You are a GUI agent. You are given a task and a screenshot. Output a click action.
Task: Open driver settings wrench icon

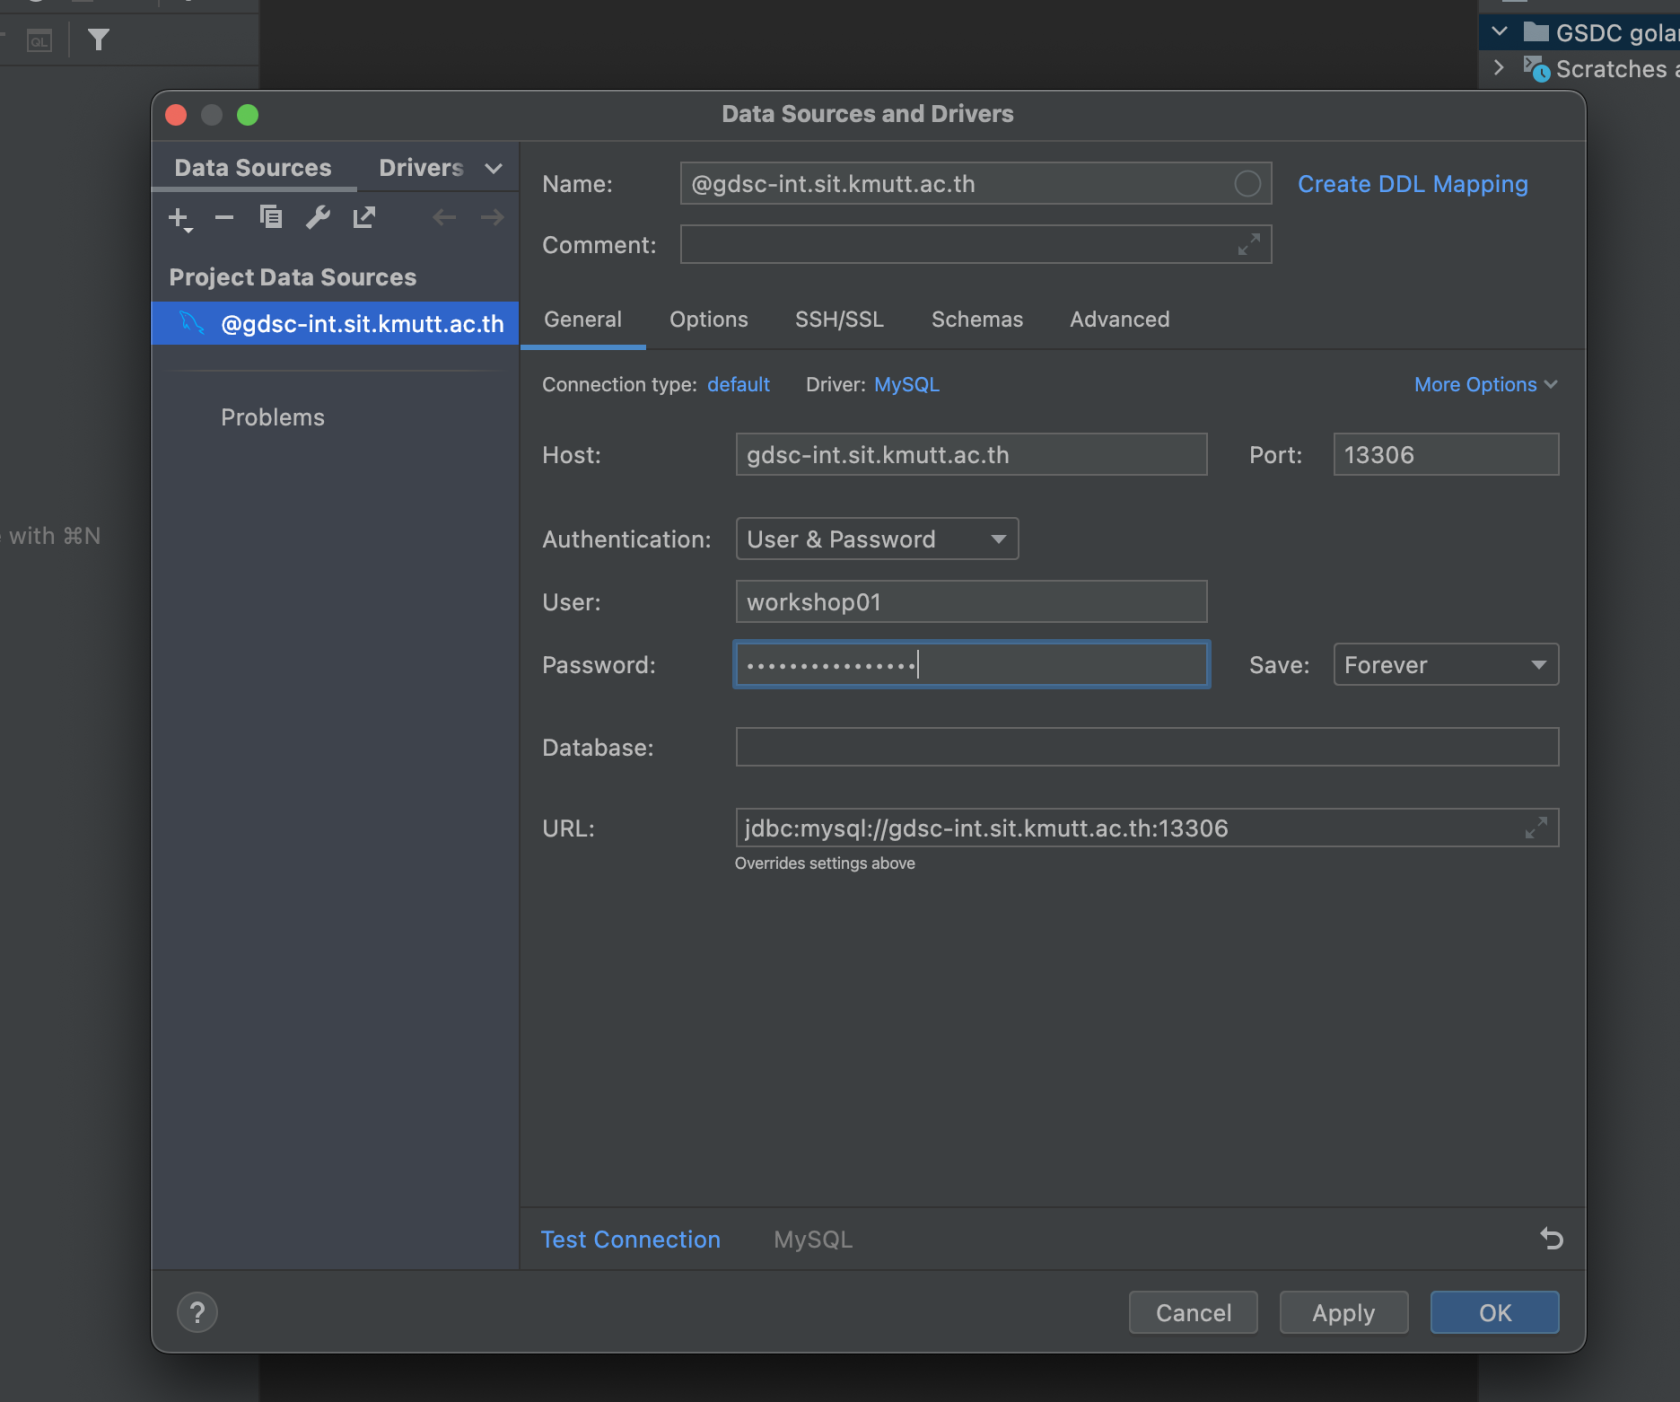coord(318,217)
